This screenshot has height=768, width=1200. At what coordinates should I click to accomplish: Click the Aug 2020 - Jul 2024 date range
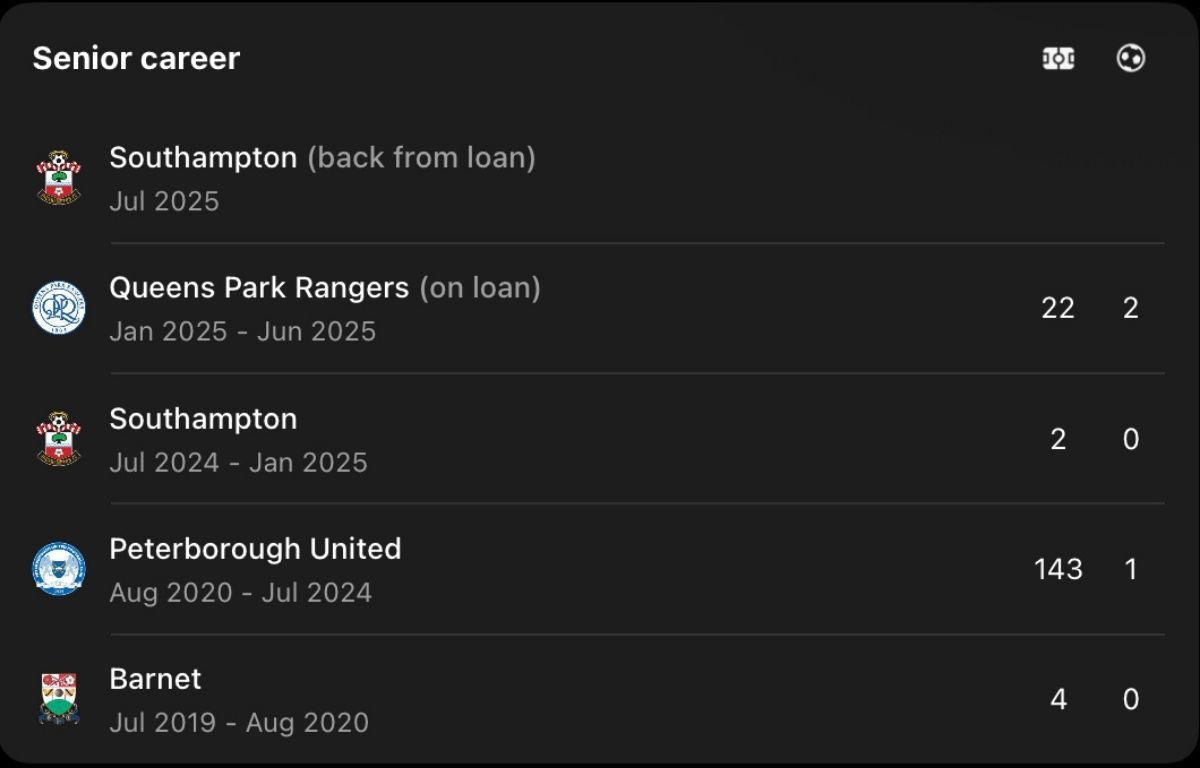pos(241,593)
